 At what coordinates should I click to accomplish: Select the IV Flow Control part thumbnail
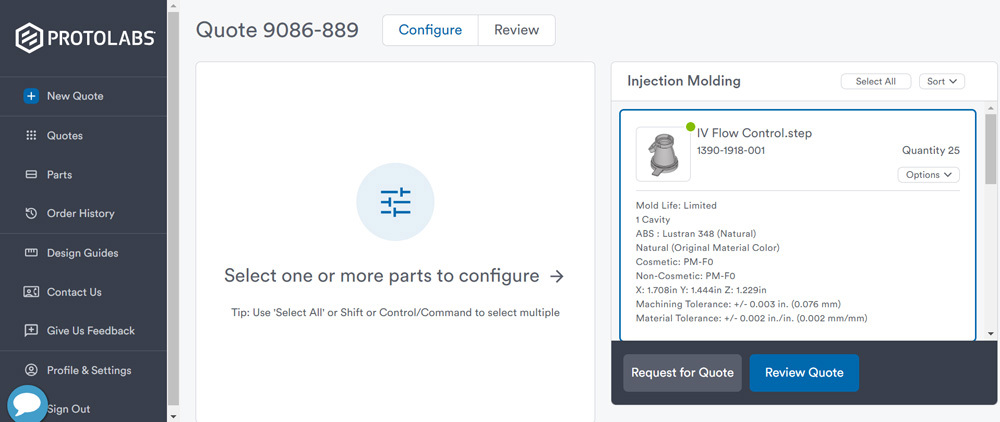click(663, 154)
